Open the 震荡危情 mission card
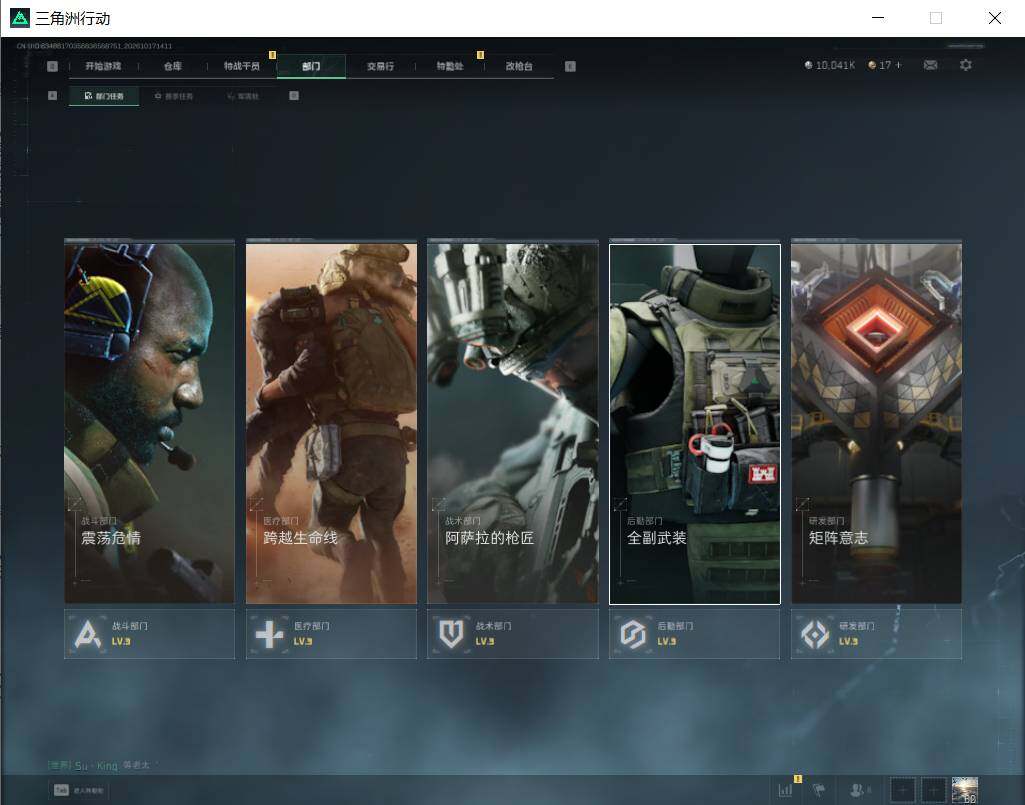 point(150,422)
